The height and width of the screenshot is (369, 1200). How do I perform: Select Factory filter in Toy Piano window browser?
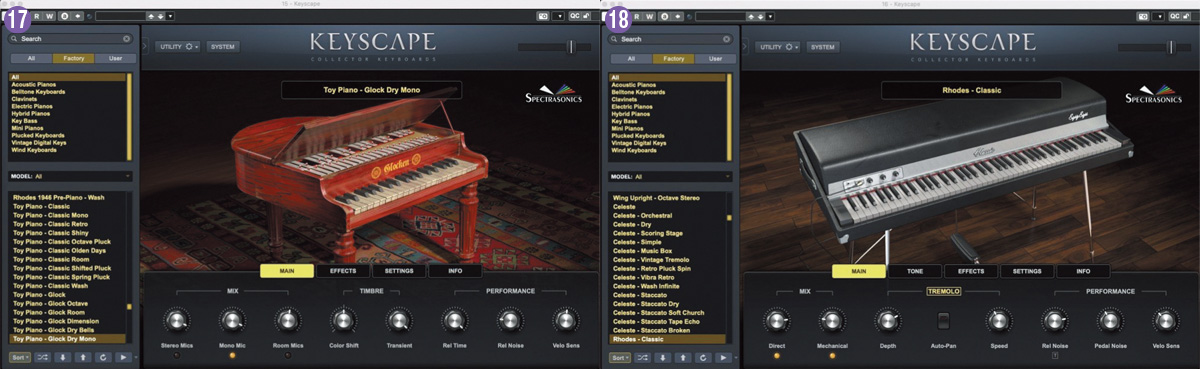pyautogui.click(x=73, y=59)
